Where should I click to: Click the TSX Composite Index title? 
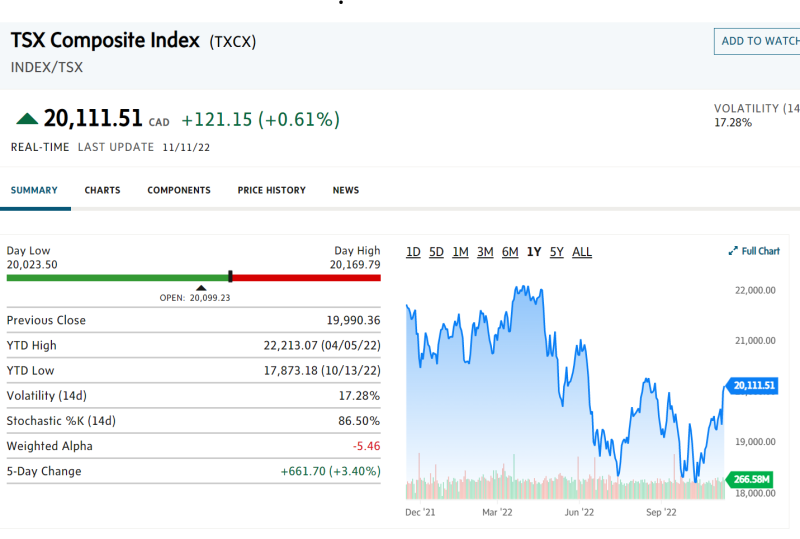(x=105, y=40)
